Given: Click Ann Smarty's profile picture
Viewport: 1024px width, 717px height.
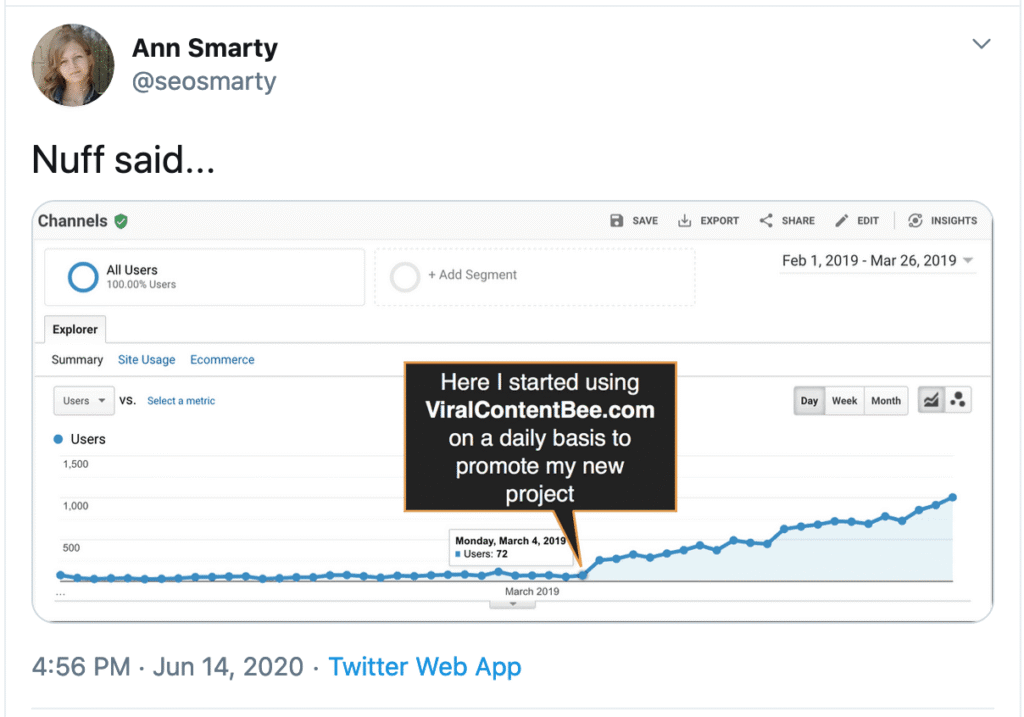Looking at the screenshot, I should tap(72, 65).
